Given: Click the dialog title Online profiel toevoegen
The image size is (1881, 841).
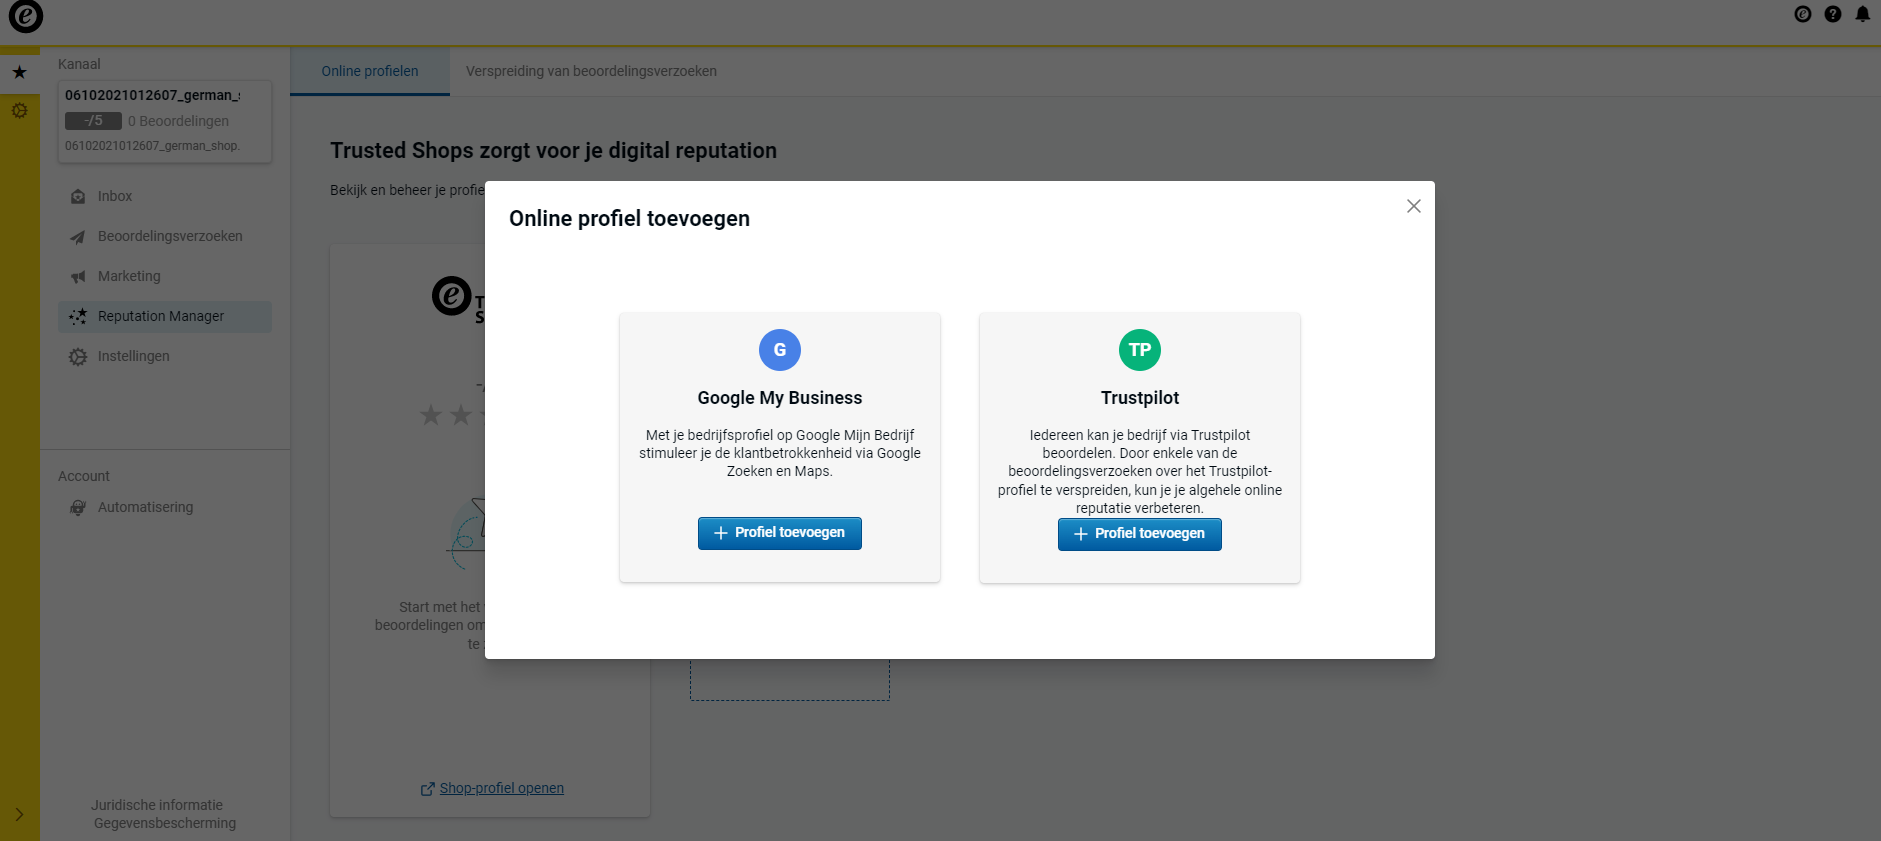Looking at the screenshot, I should pos(629,219).
